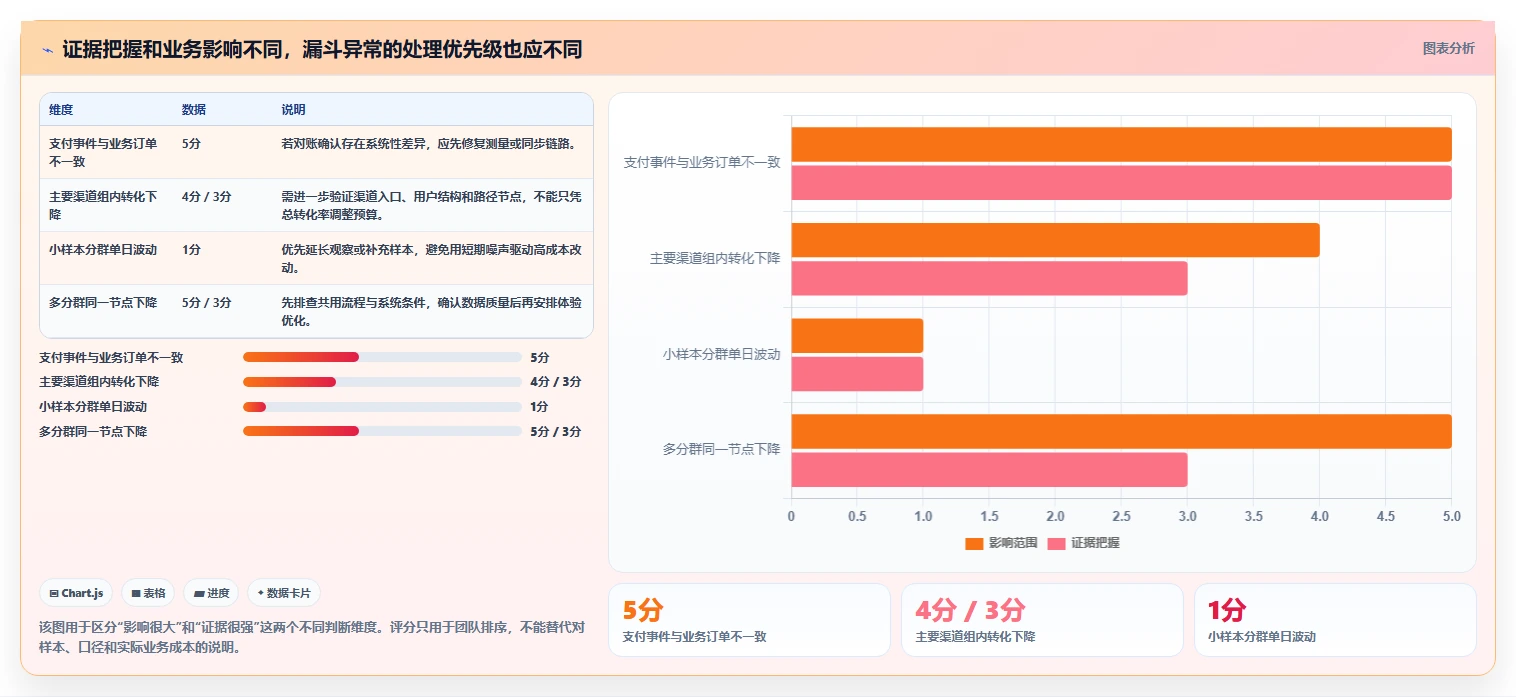Click progress value 5分 / 3分 beside 多分群同一节点下降

[x=555, y=432]
